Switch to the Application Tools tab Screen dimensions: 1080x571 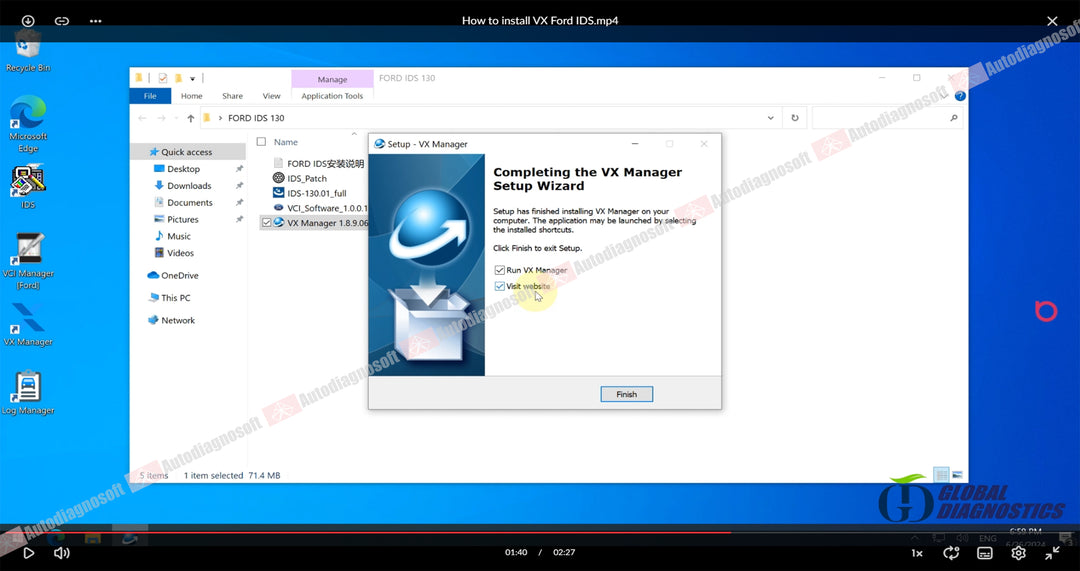(x=332, y=96)
